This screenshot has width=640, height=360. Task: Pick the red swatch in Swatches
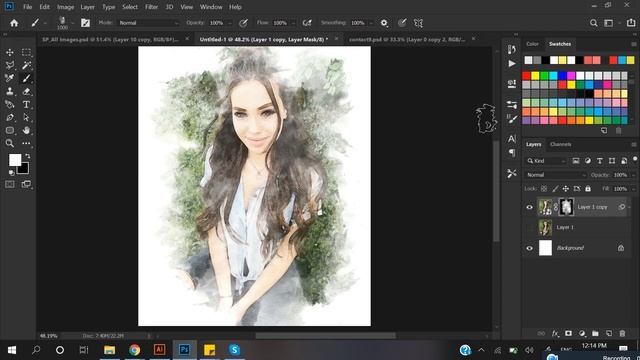[x=526, y=76]
